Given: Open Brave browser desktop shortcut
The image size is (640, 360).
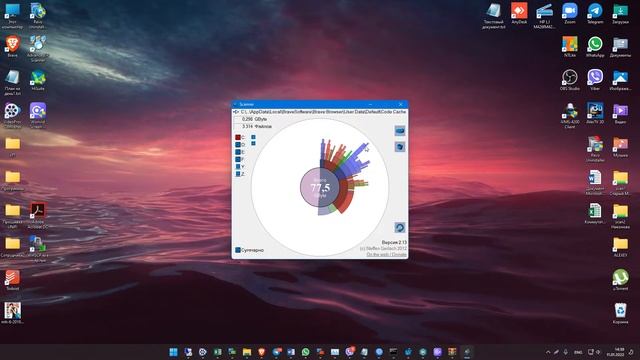Looking at the screenshot, I should [12, 47].
